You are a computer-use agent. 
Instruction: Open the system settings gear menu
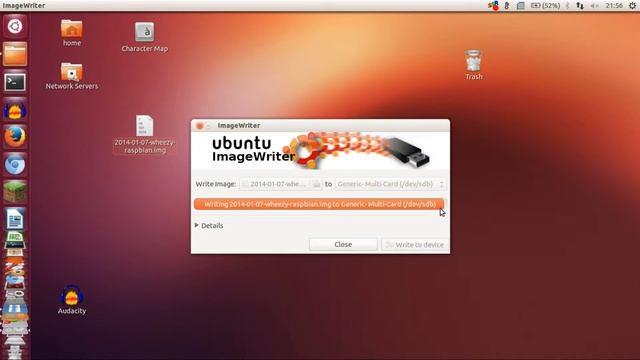(x=632, y=6)
